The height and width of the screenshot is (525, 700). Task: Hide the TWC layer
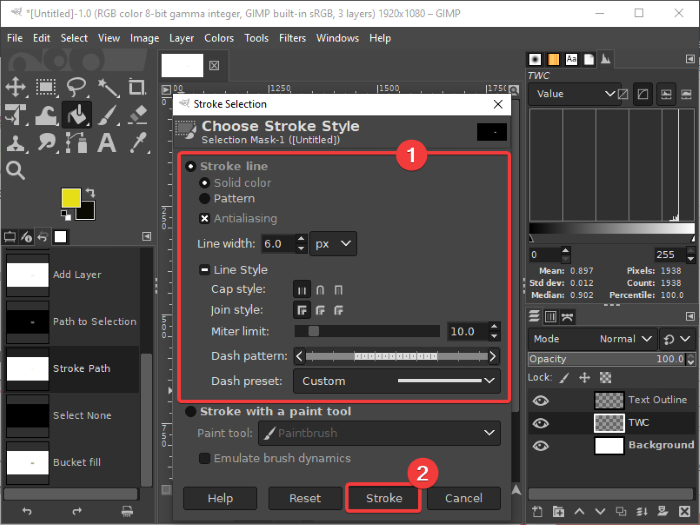(541, 423)
